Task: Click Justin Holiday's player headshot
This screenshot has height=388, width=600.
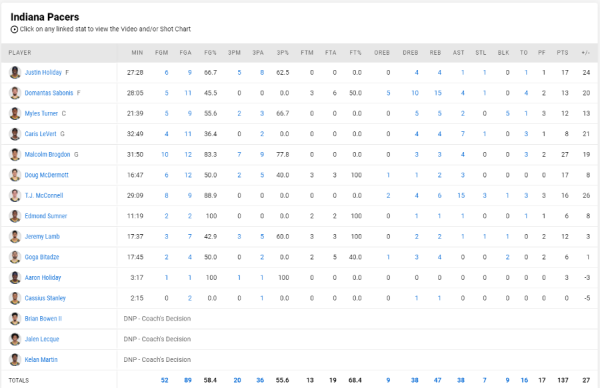Action: [x=15, y=72]
